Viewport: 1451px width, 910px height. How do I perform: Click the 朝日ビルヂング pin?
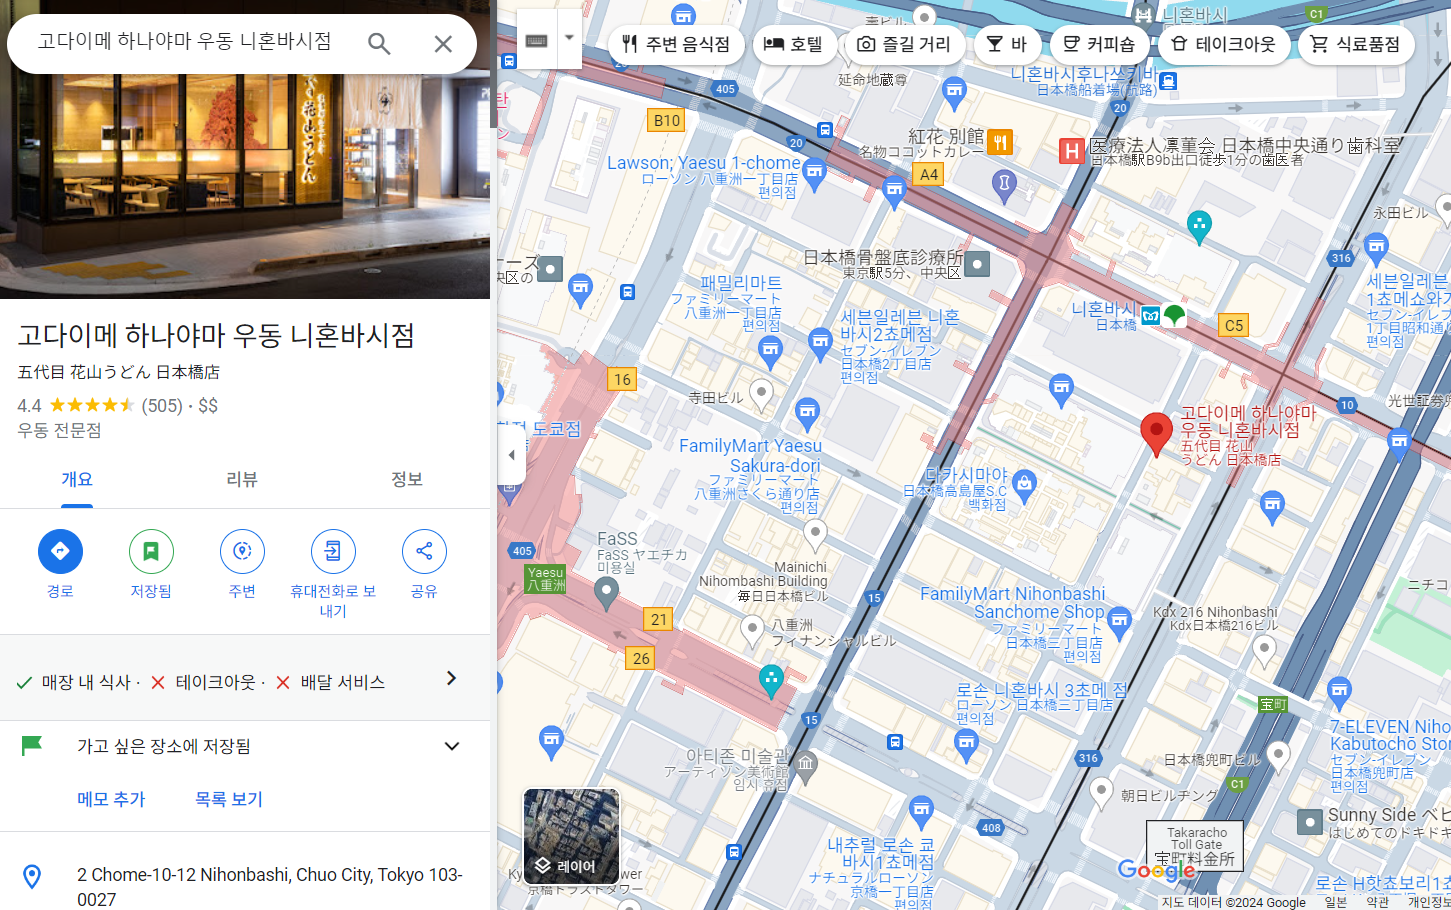click(x=1101, y=793)
